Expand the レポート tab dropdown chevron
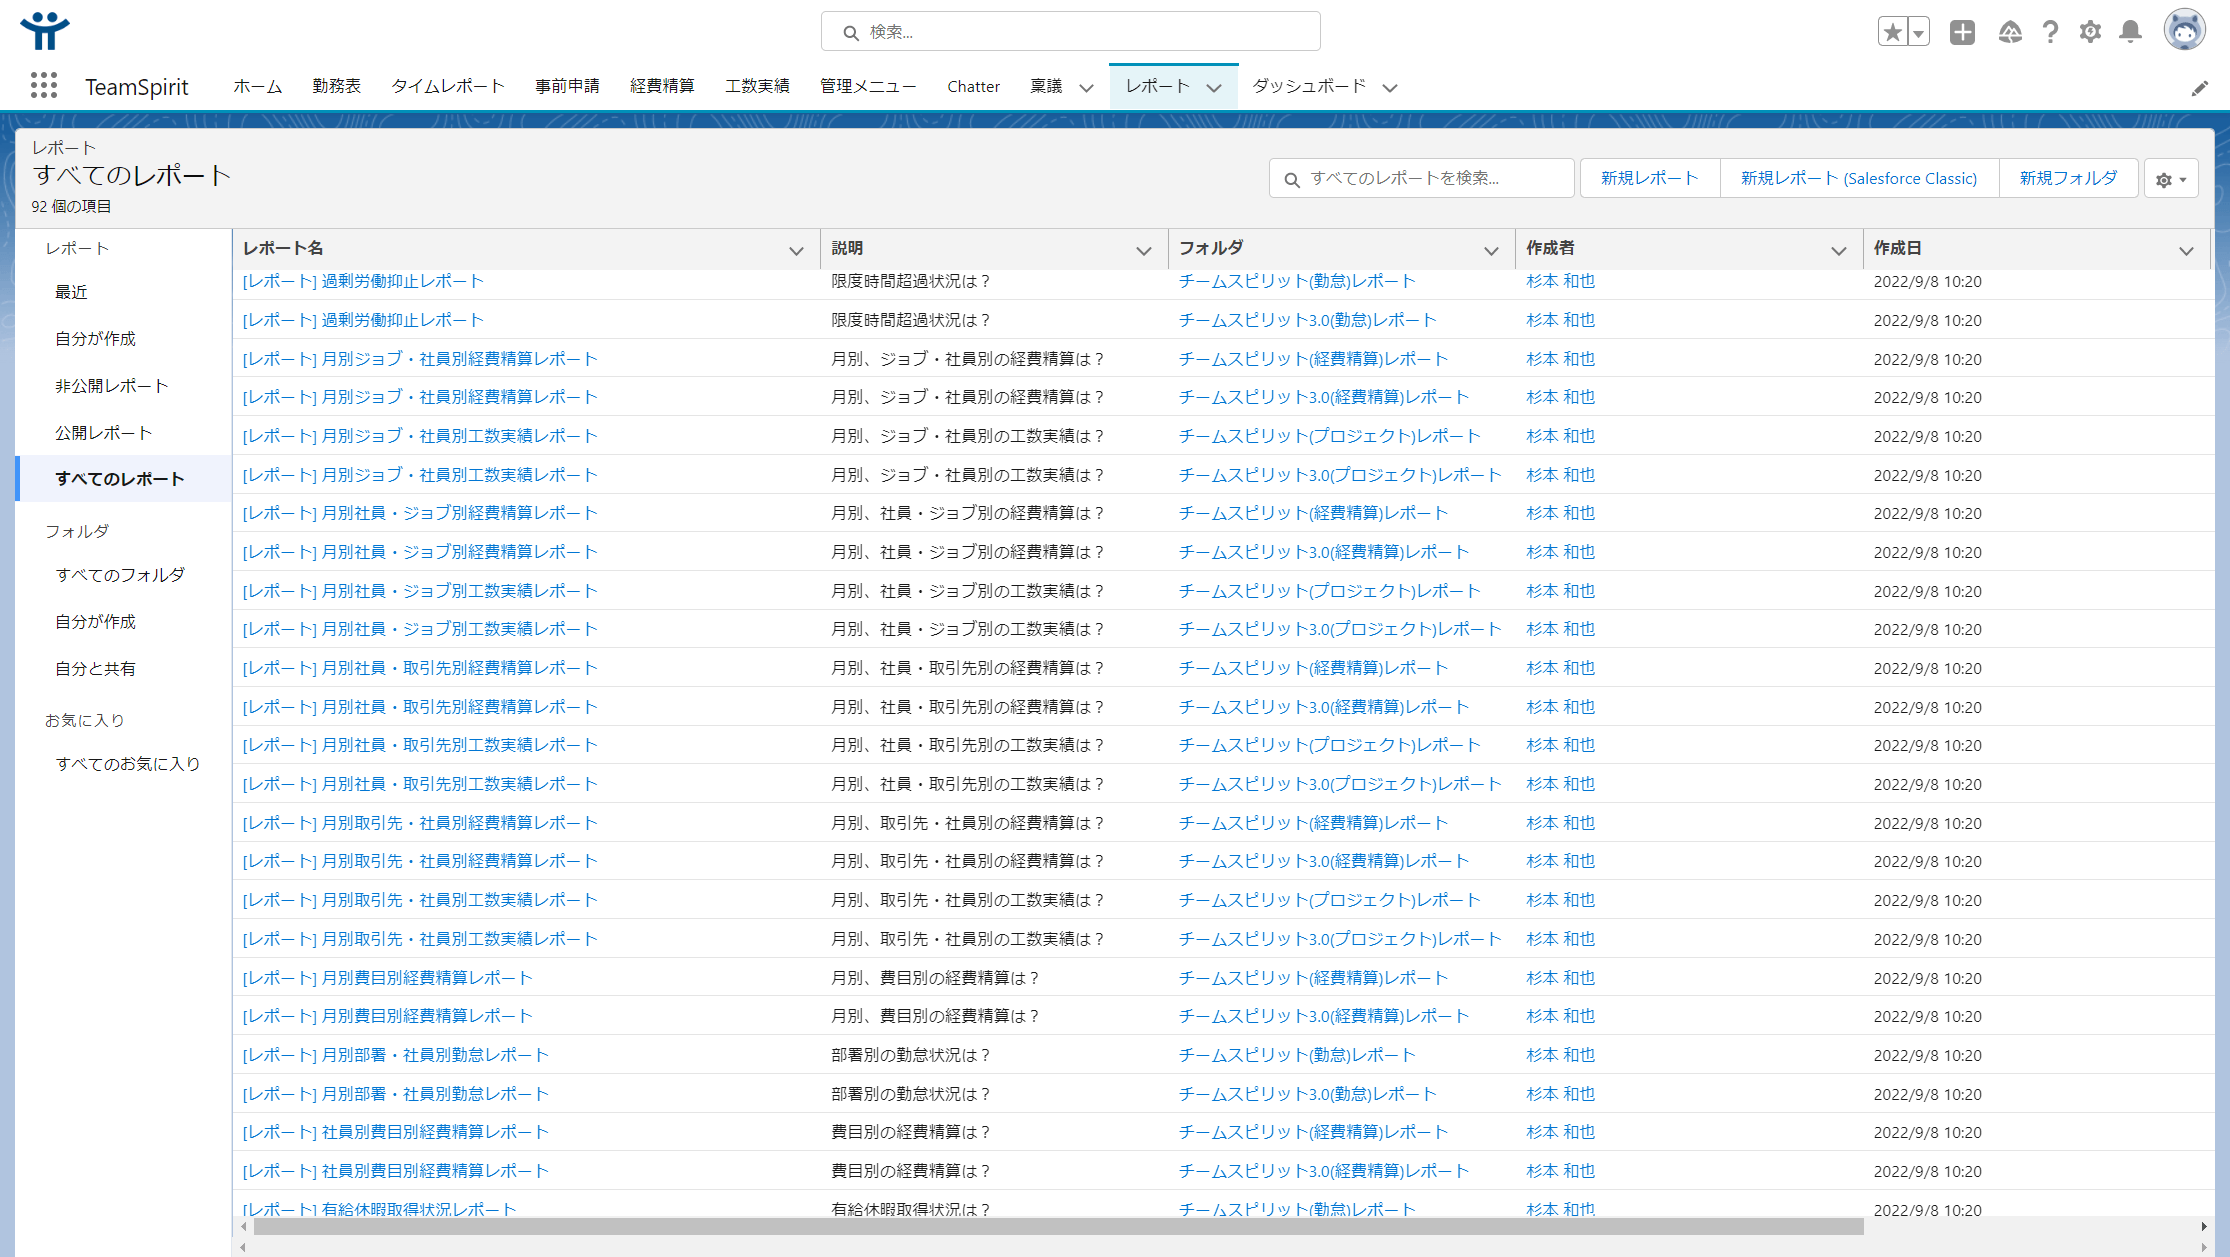 pyautogui.click(x=1214, y=87)
